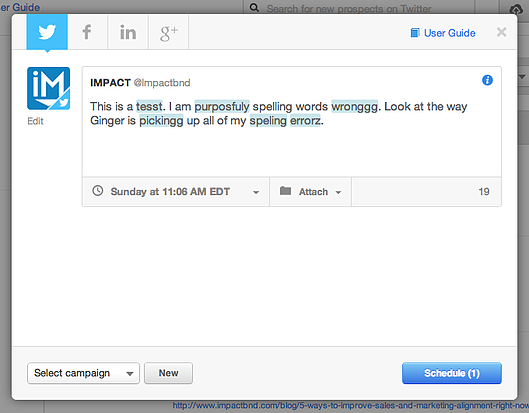The height and width of the screenshot is (413, 529).
Task: Close the compose dialog
Action: click(x=502, y=32)
